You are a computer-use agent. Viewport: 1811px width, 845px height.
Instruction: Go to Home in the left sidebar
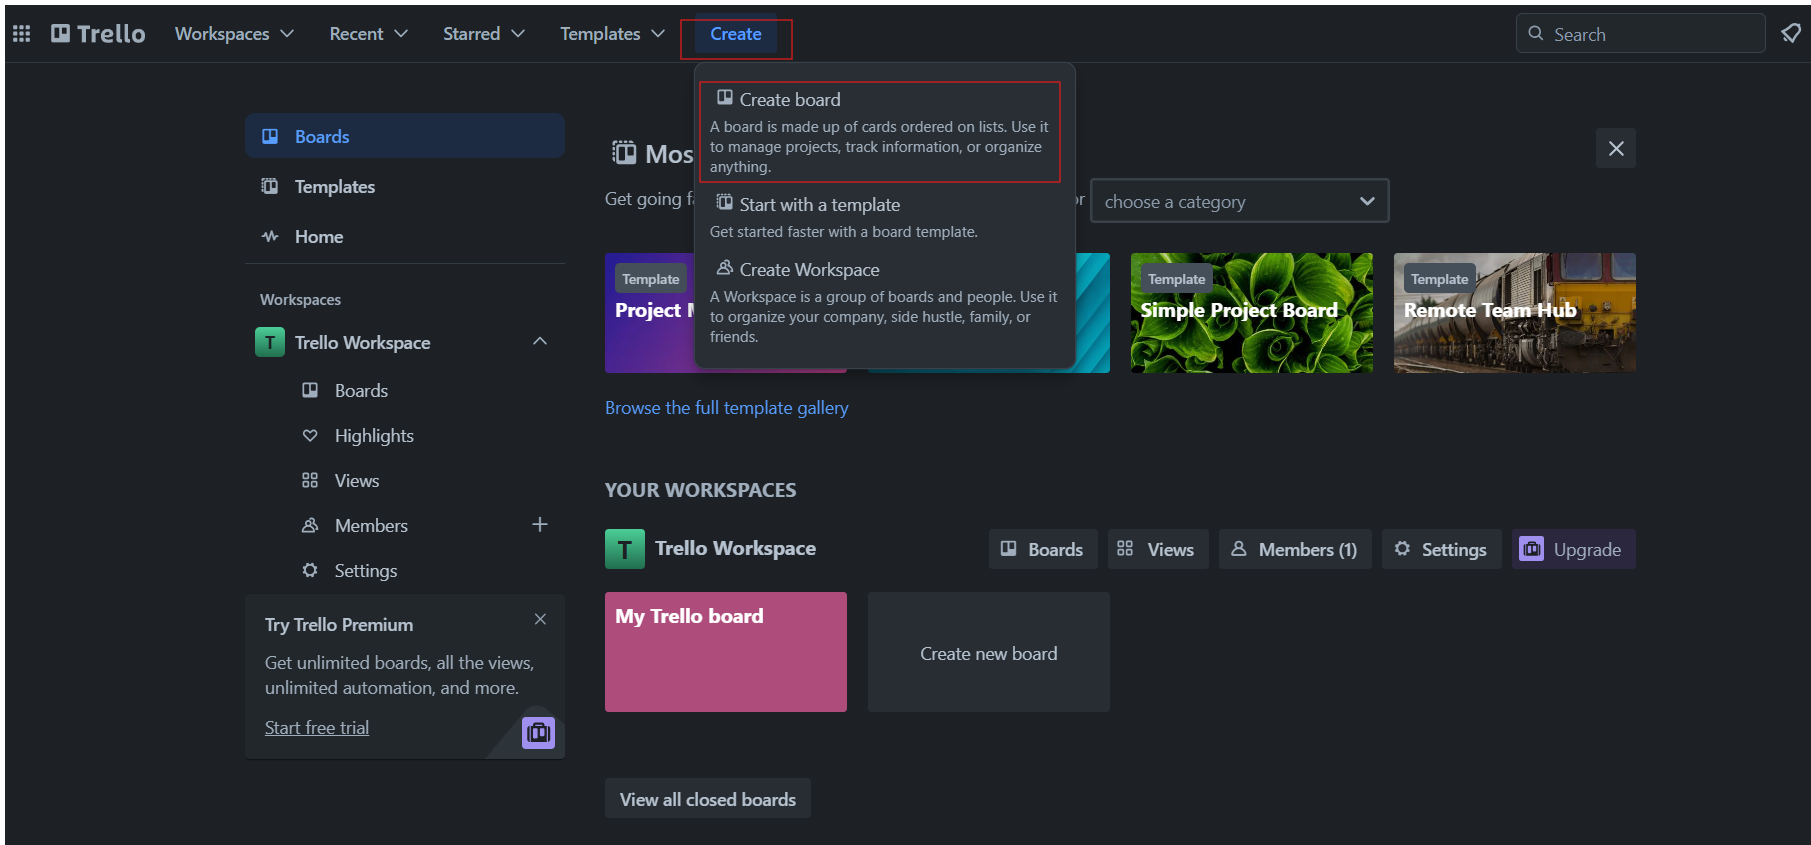click(x=405, y=236)
